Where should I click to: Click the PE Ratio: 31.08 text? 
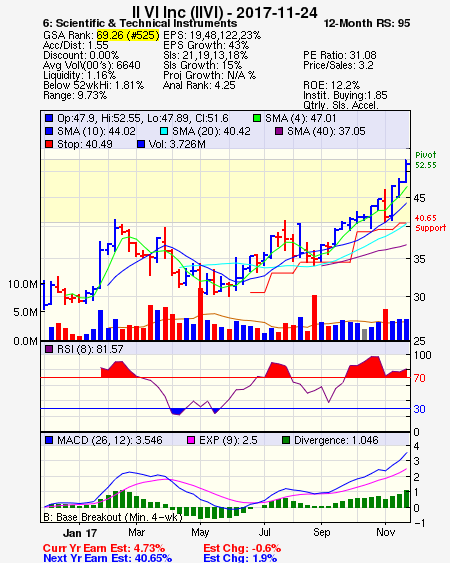[340, 55]
